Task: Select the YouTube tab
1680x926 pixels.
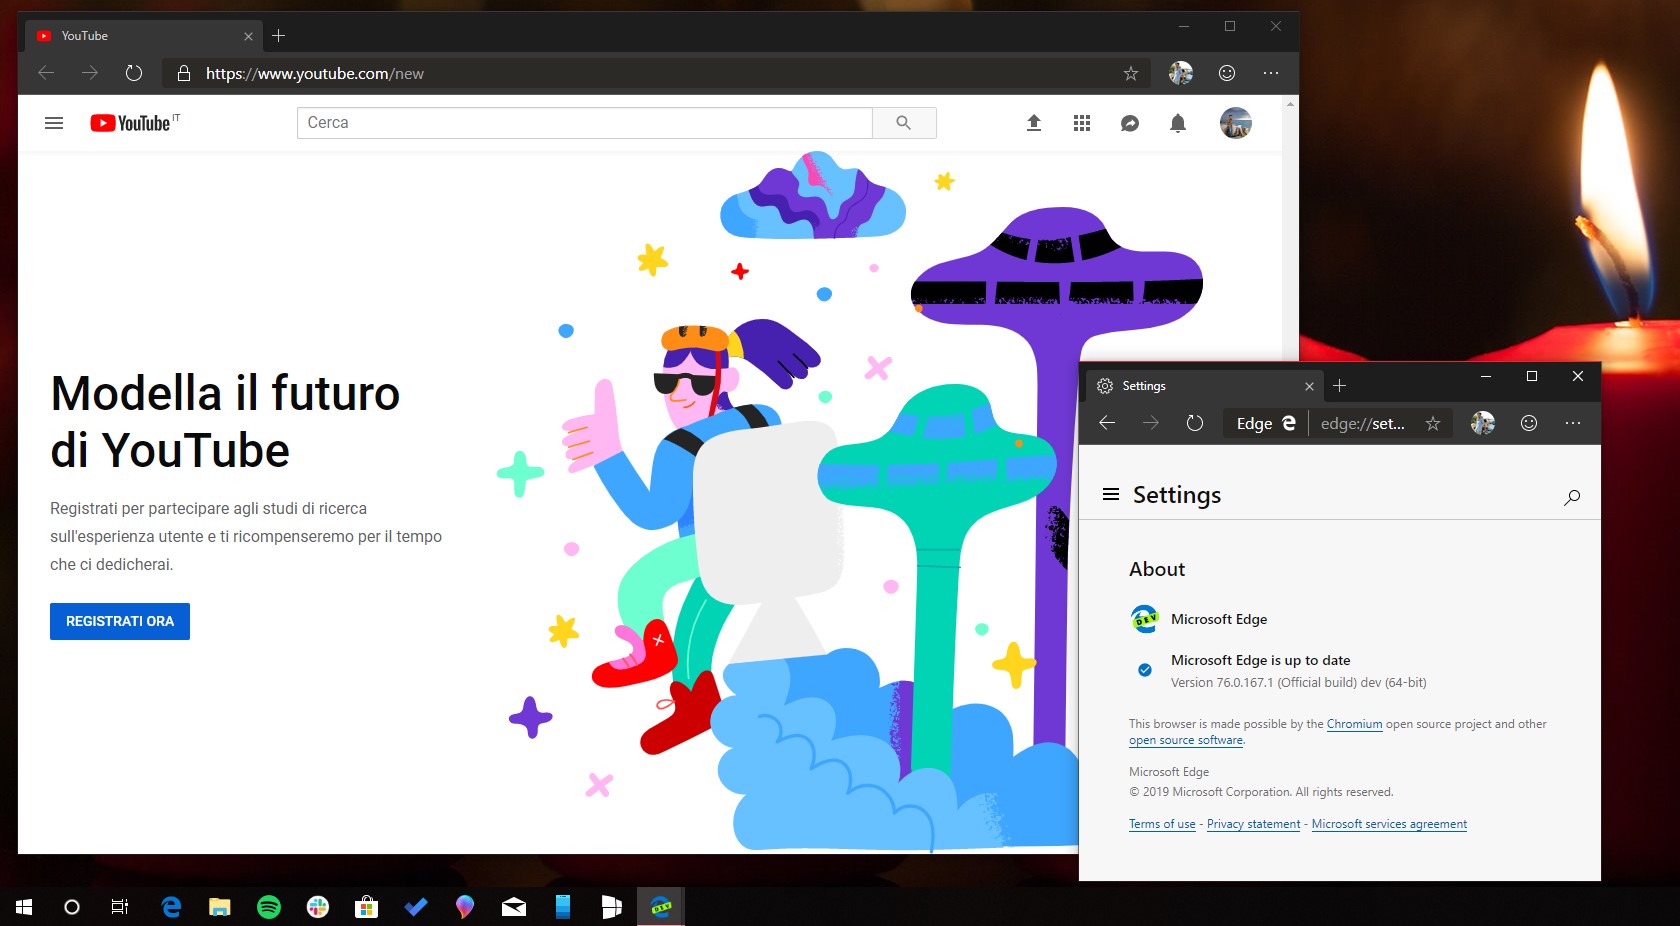Action: pos(143,35)
